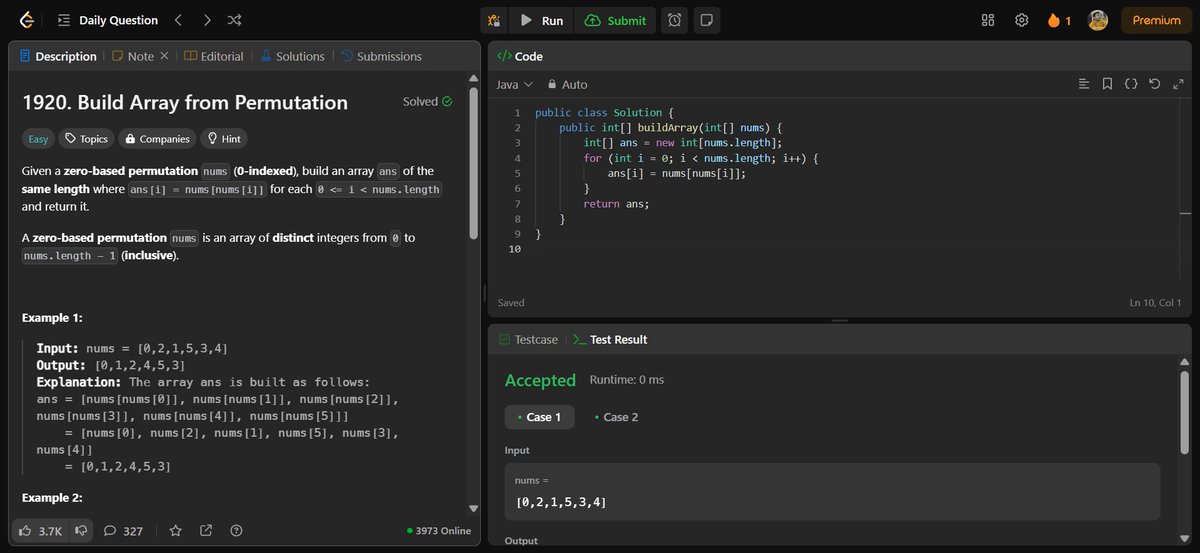Switch to the Description tab
The height and width of the screenshot is (553, 1200).
point(58,56)
